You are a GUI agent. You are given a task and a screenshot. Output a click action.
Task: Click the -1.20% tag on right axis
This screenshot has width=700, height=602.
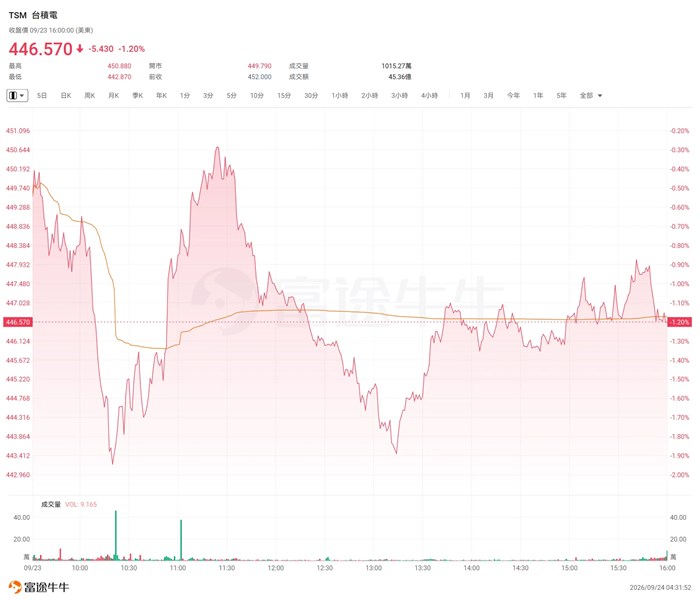[679, 322]
